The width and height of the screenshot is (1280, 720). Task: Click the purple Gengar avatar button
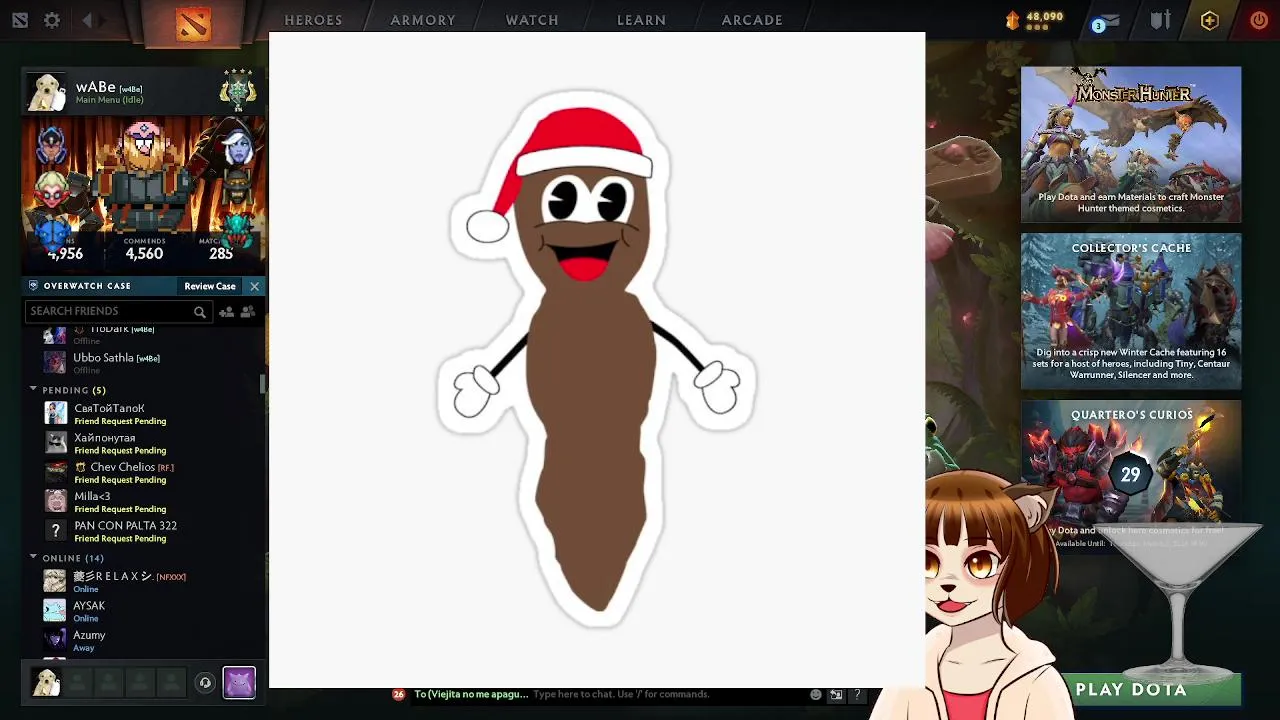[239, 682]
